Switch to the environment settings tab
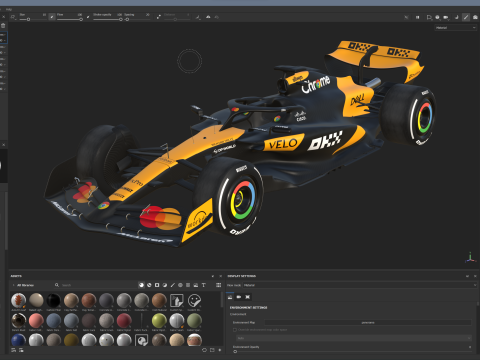The height and width of the screenshot is (360, 480). [x=230, y=297]
